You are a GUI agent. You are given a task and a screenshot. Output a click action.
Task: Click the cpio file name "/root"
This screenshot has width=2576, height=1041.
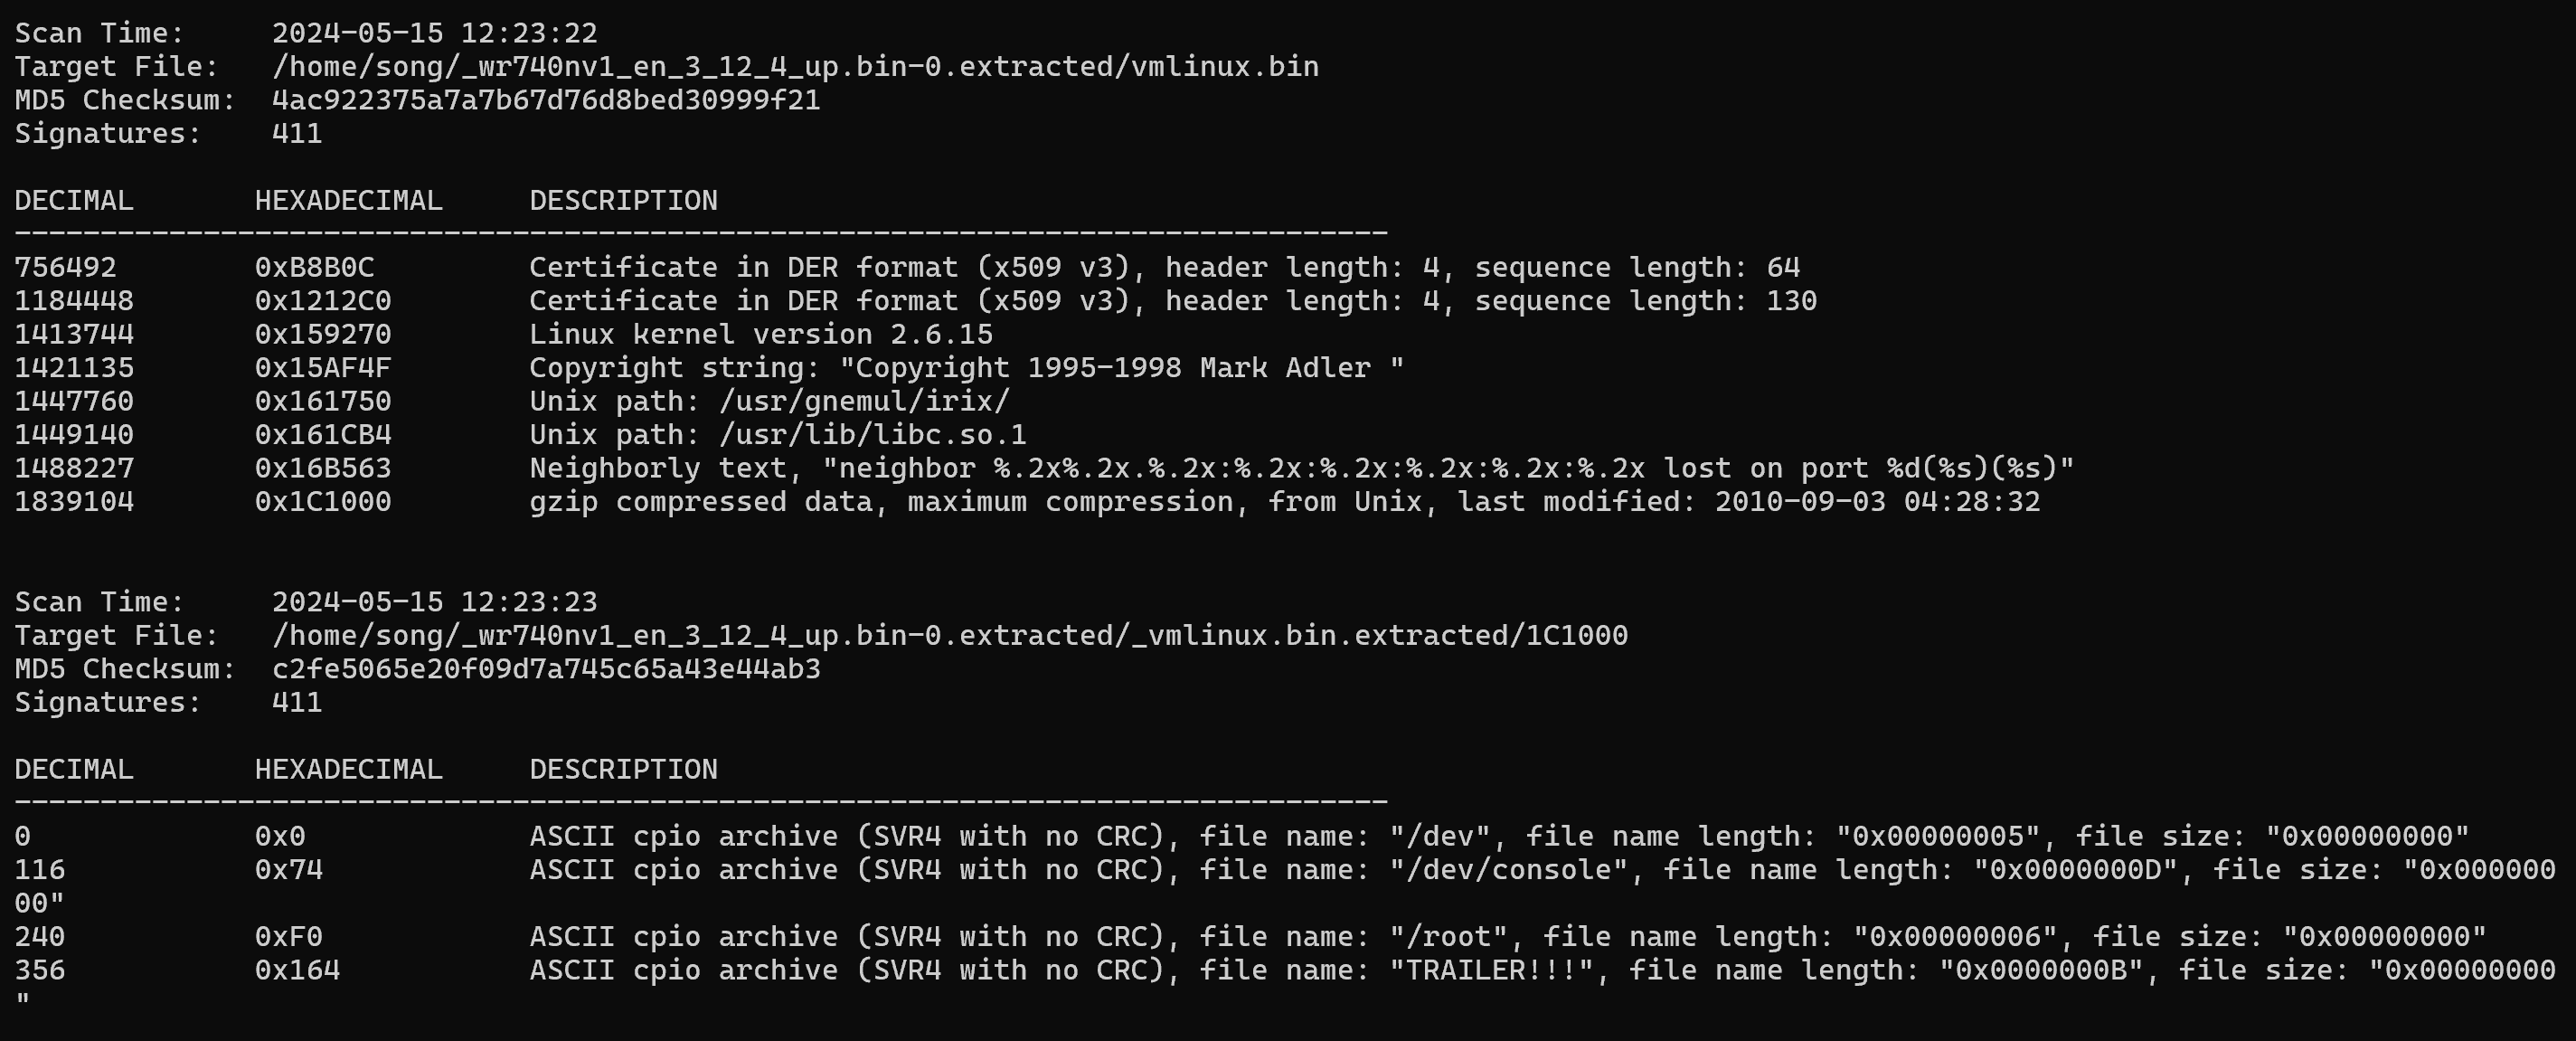pos(1448,937)
